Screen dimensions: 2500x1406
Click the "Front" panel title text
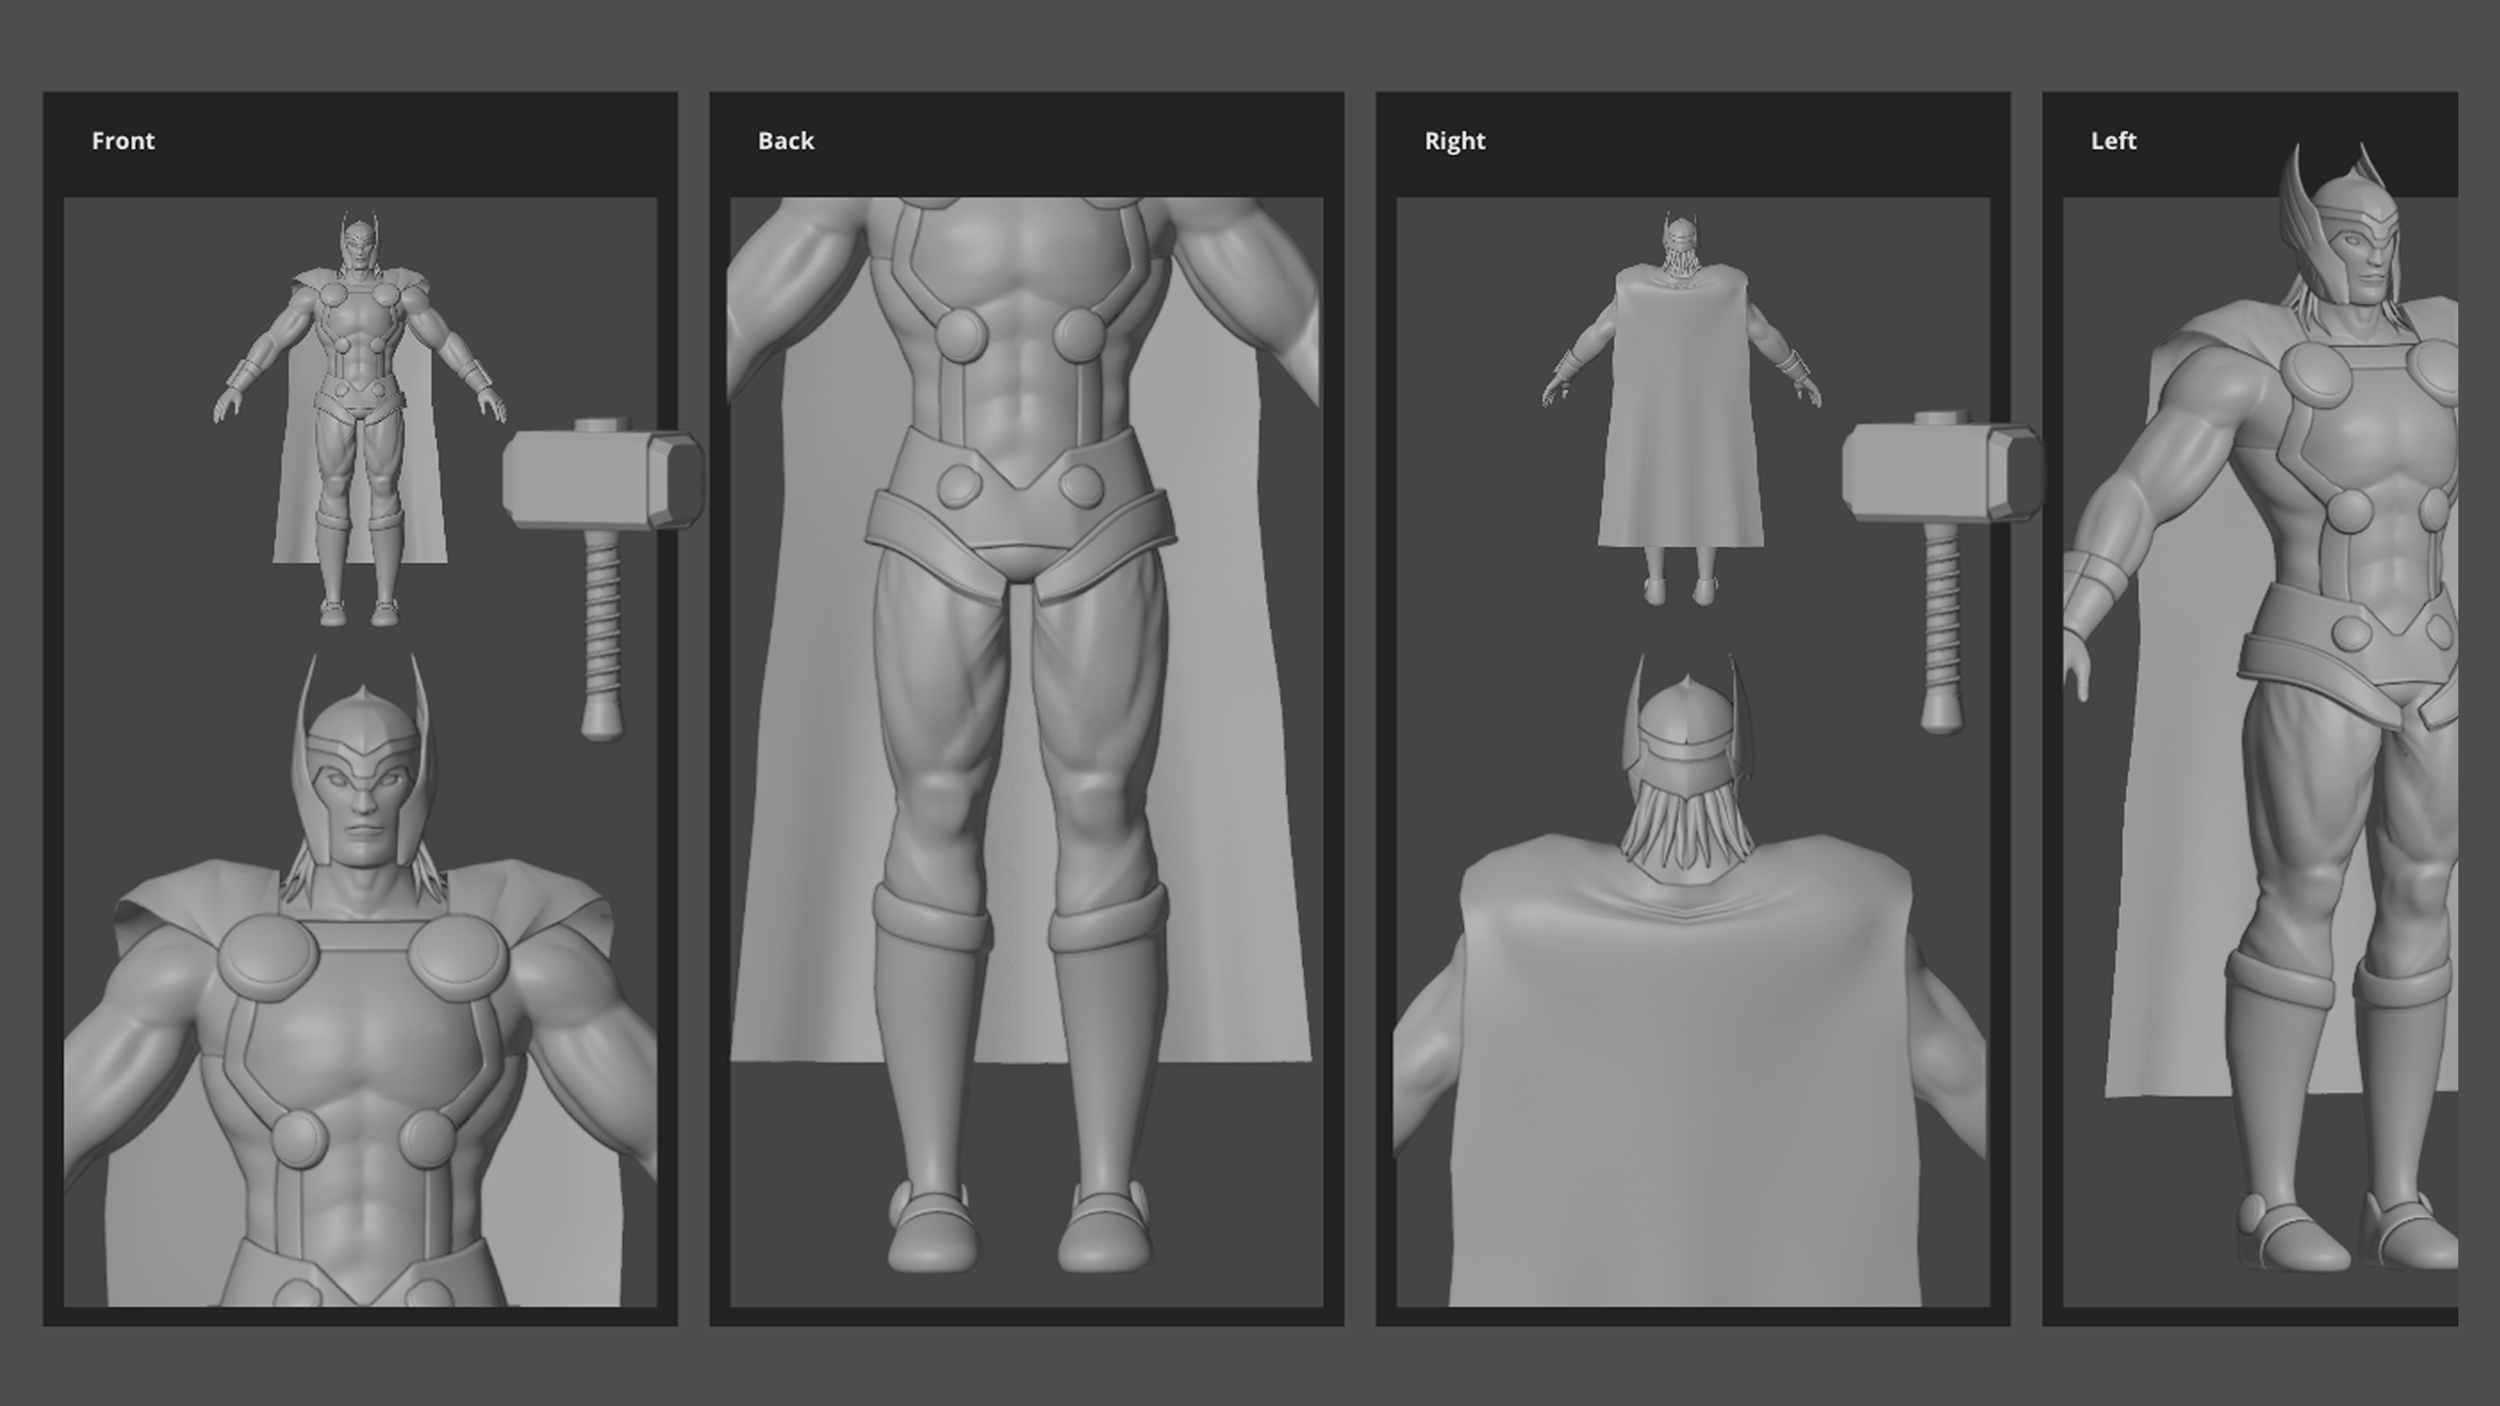click(123, 141)
